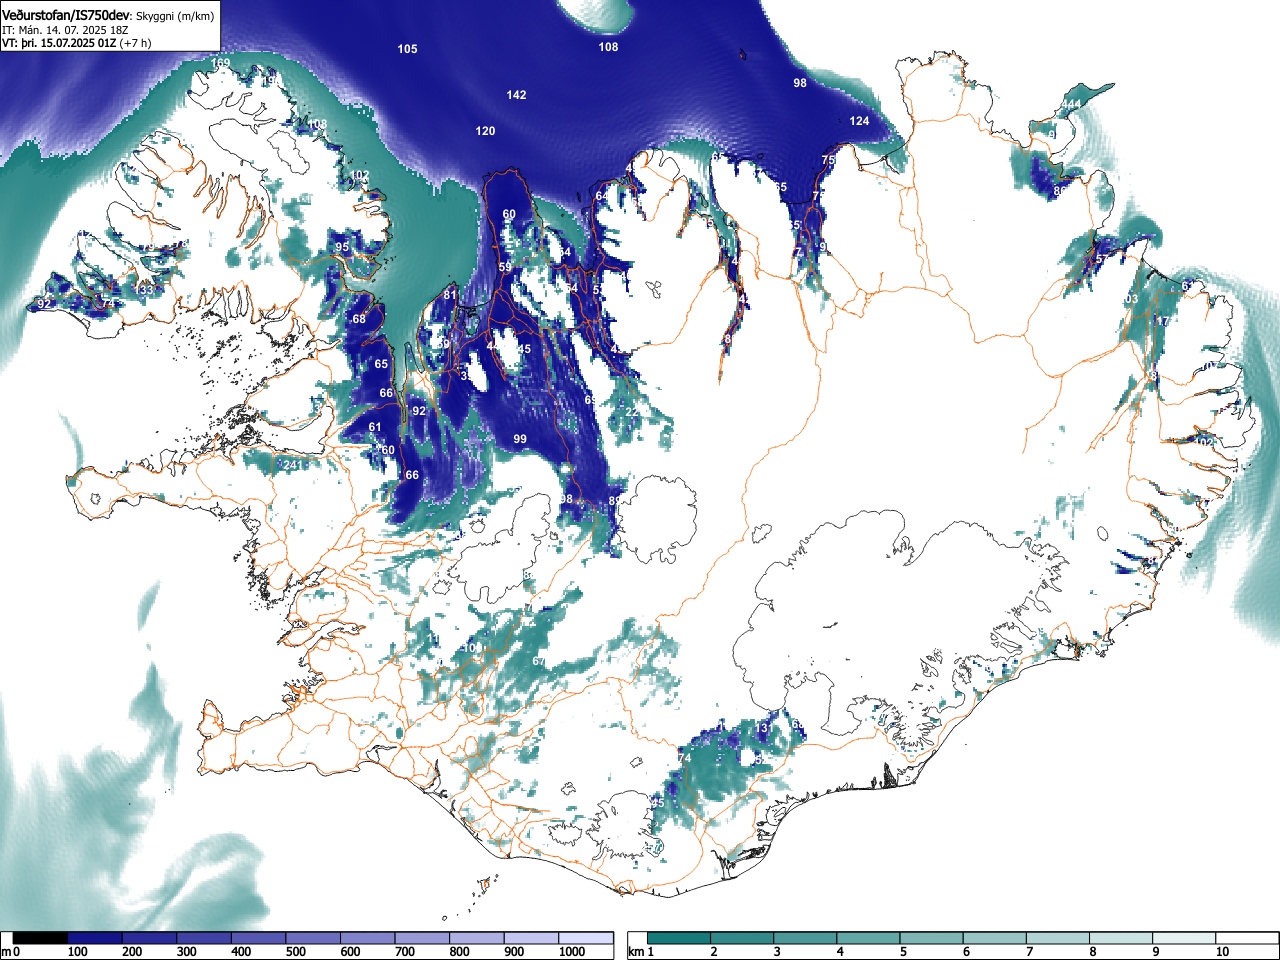Click the 500 tick label on the metres legend
The height and width of the screenshot is (960, 1280).
[x=296, y=952]
